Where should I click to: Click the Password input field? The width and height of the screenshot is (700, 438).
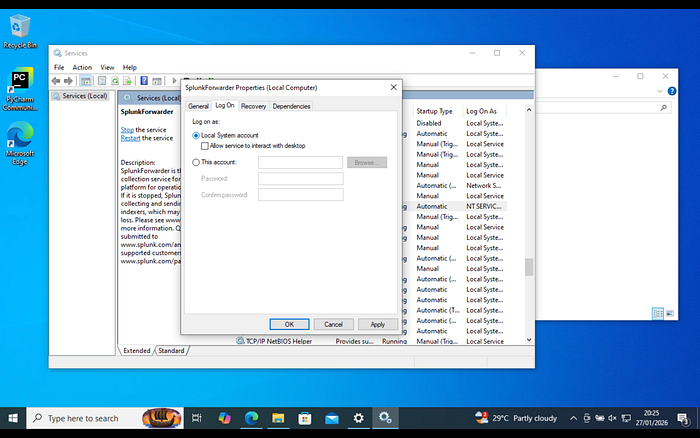(x=300, y=179)
